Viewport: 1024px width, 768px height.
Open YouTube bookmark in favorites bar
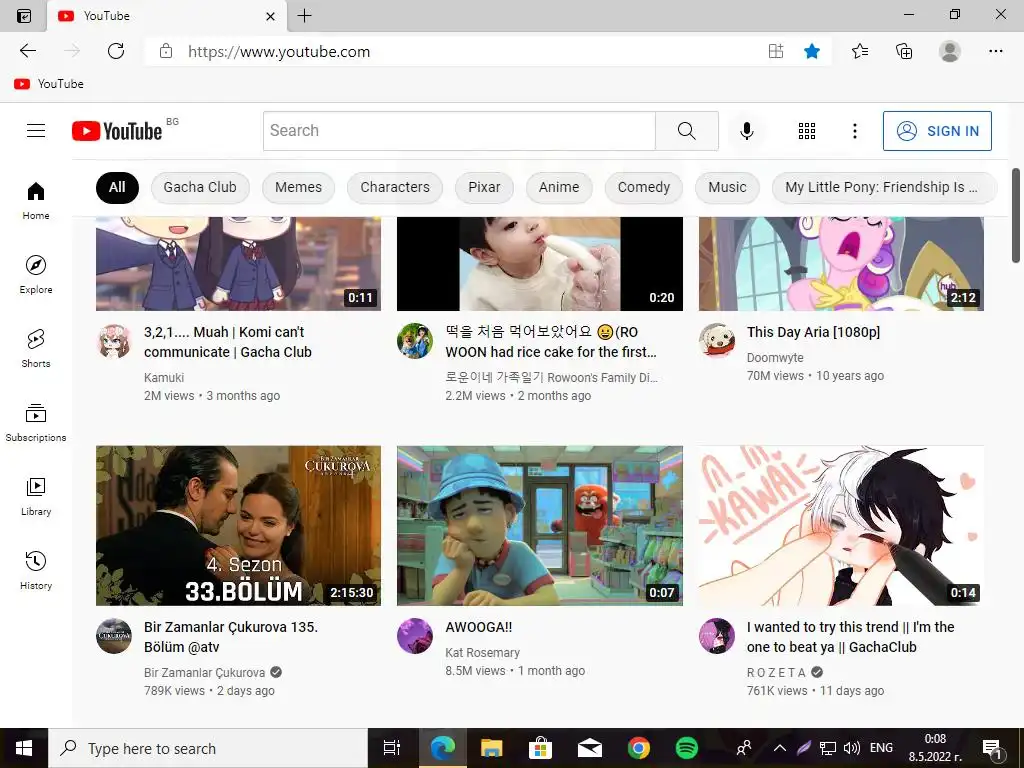pyautogui.click(x=49, y=84)
